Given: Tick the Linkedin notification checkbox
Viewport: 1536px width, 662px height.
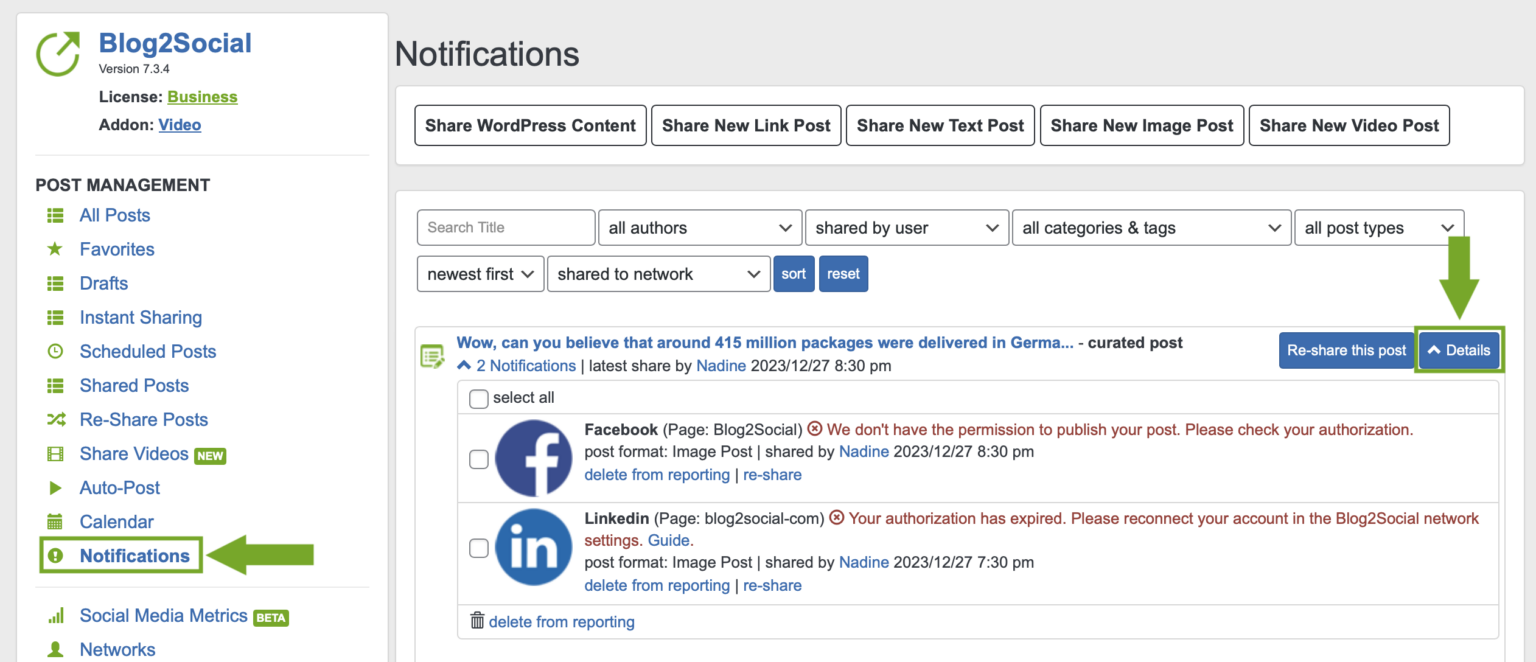Looking at the screenshot, I should click(479, 548).
